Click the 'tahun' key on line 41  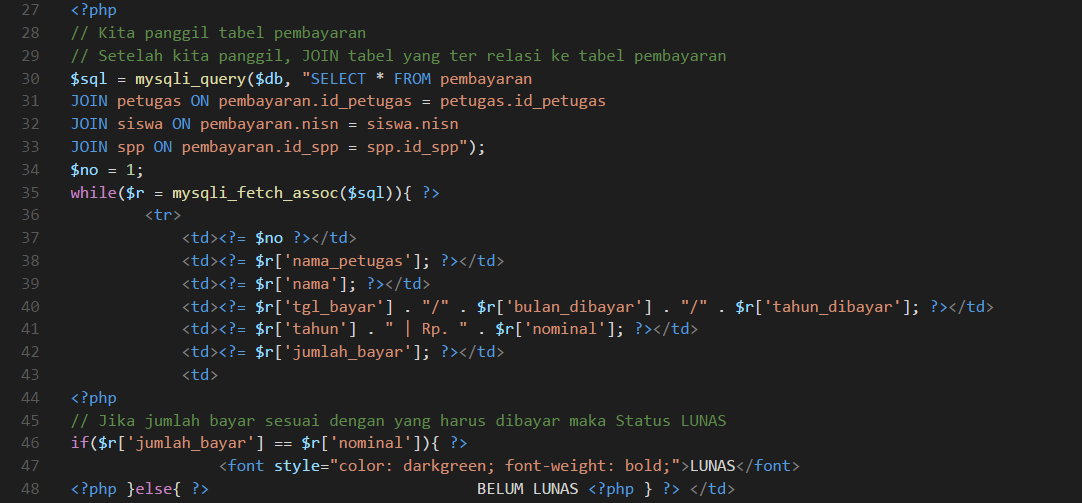point(315,329)
